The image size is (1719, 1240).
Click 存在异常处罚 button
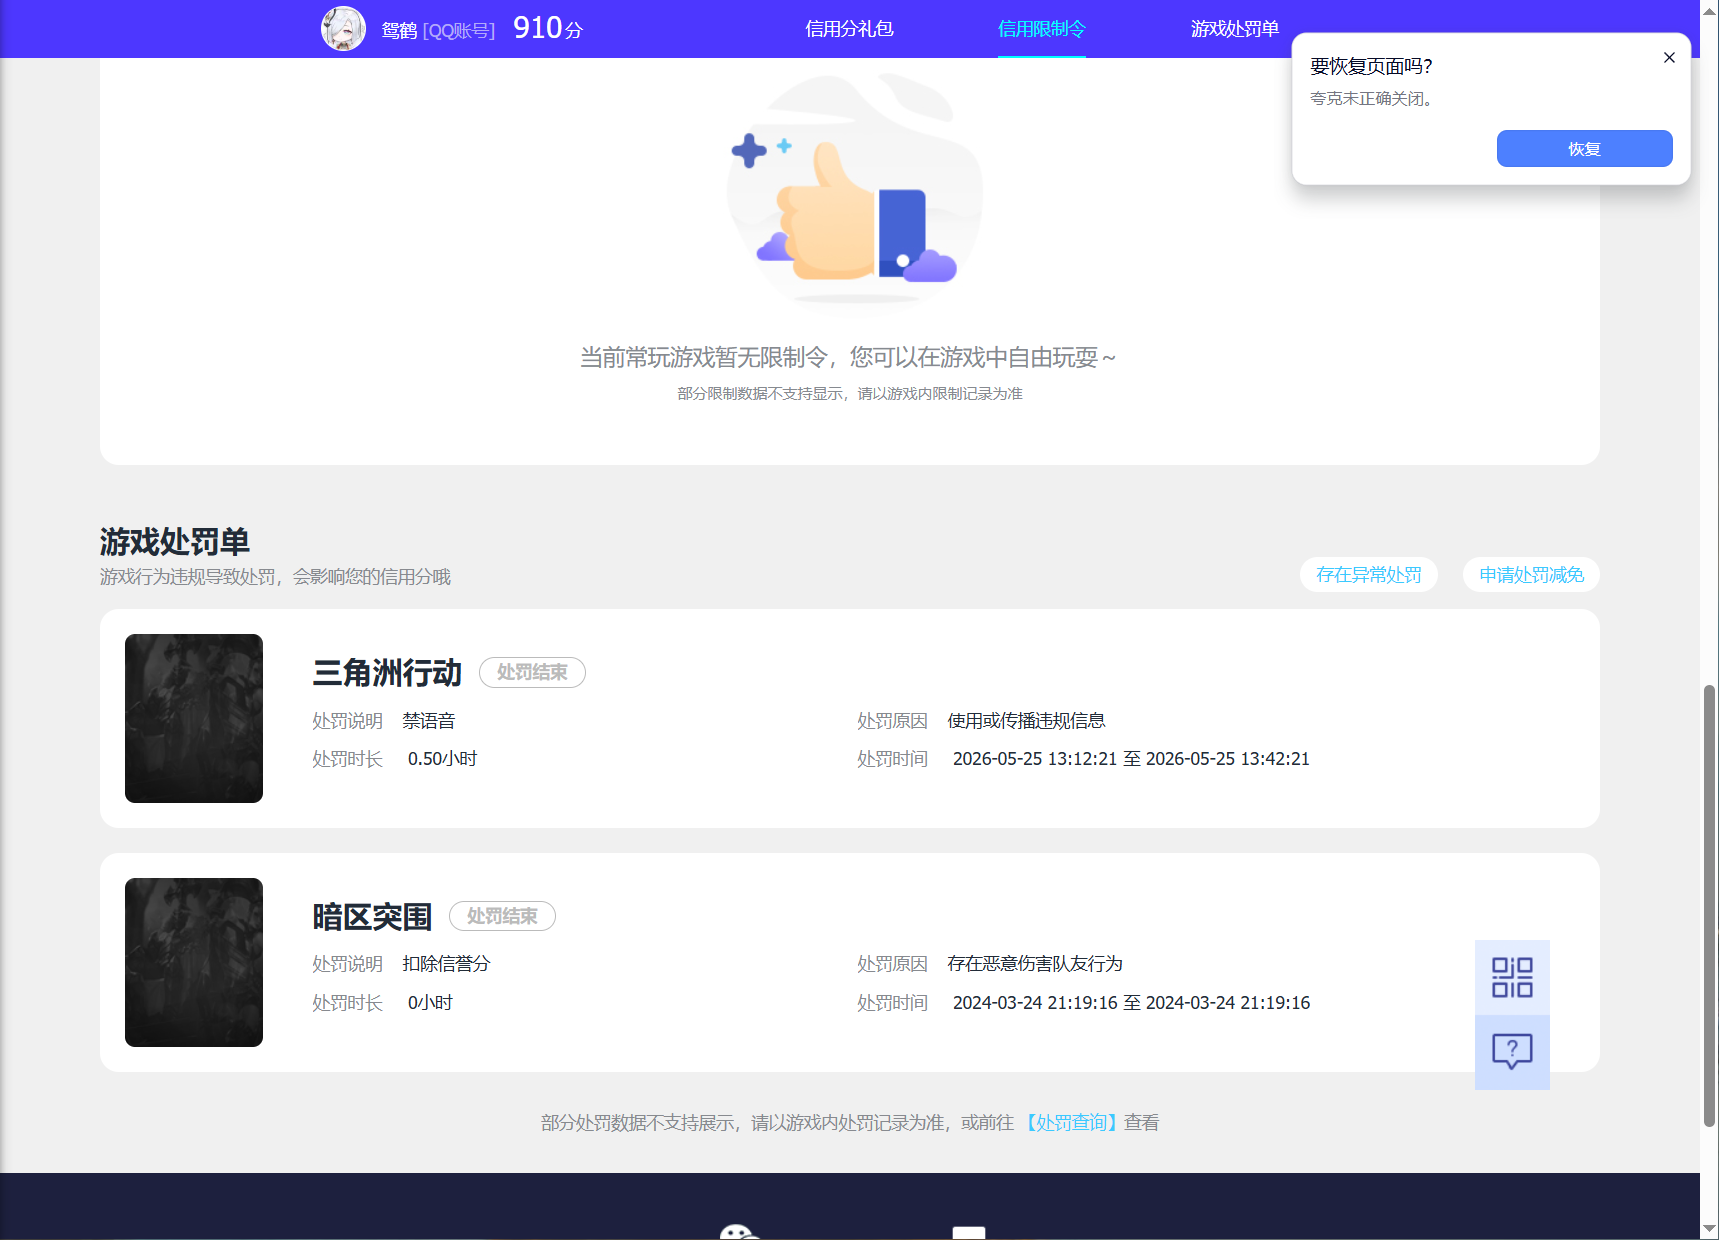1368,575
